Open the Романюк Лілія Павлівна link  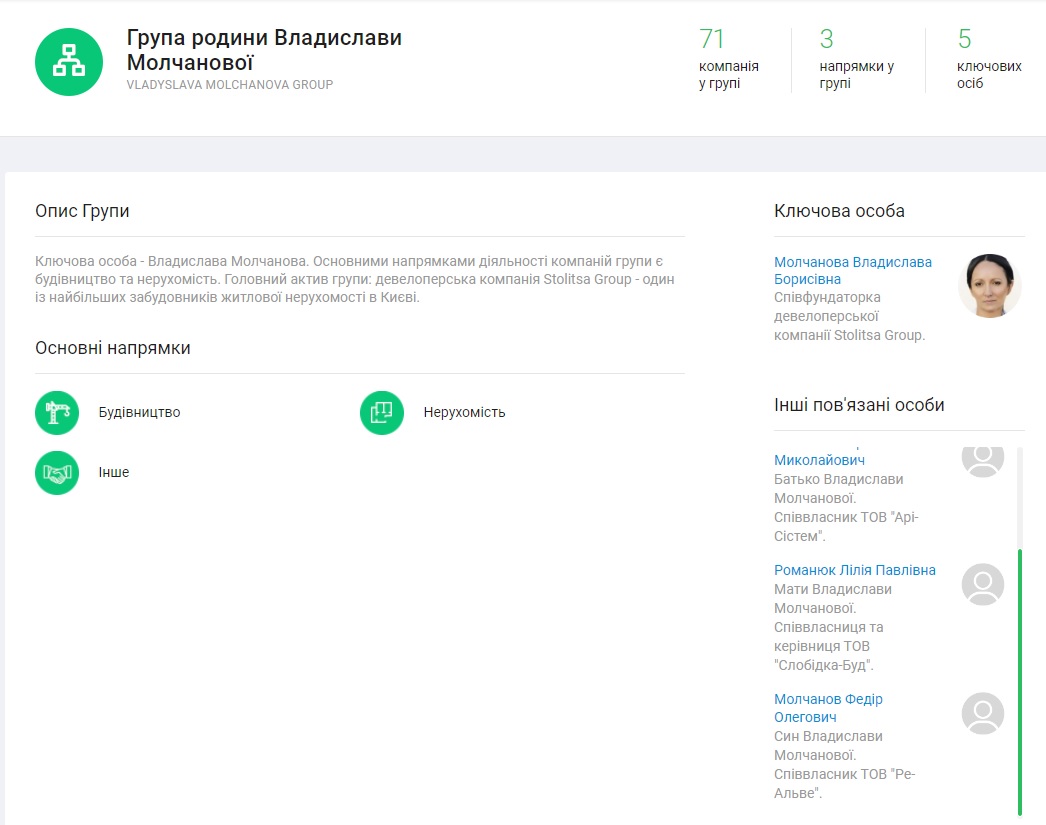pos(855,570)
